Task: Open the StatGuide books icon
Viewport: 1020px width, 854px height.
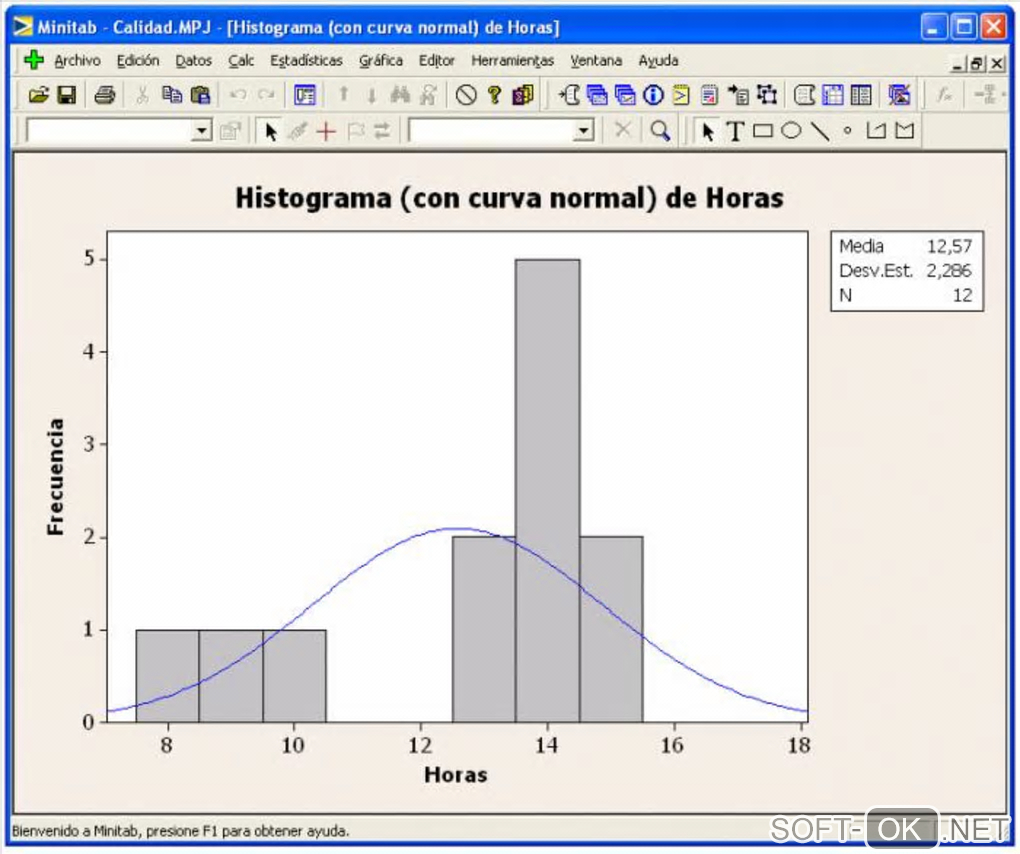Action: pos(523,95)
